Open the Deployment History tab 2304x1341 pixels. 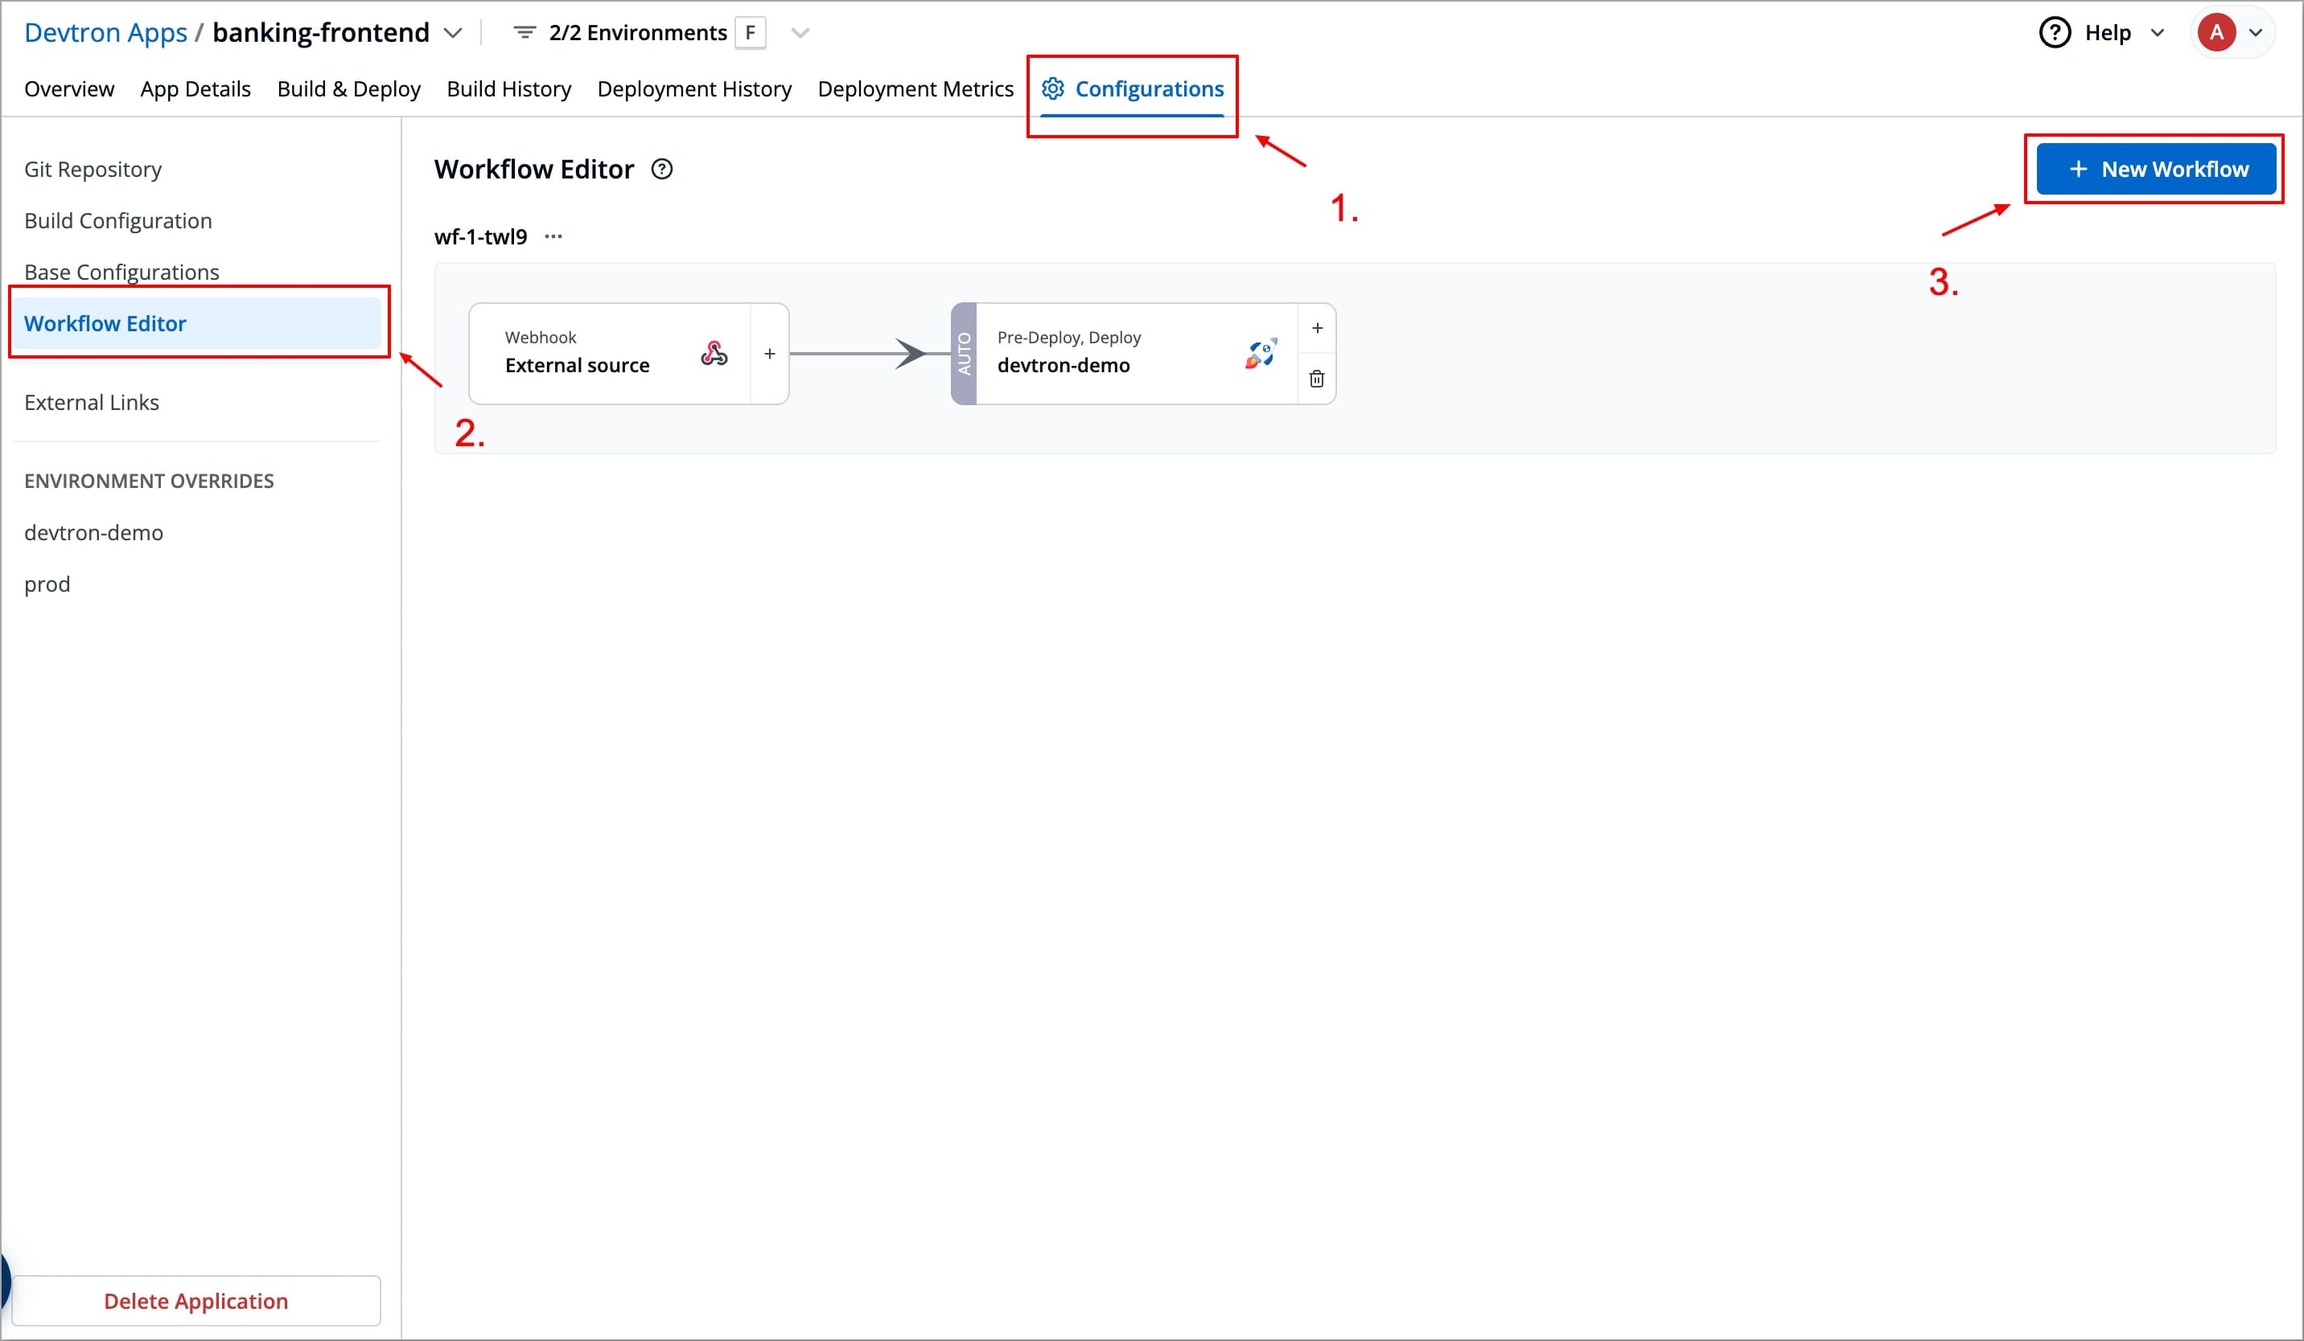(x=694, y=89)
